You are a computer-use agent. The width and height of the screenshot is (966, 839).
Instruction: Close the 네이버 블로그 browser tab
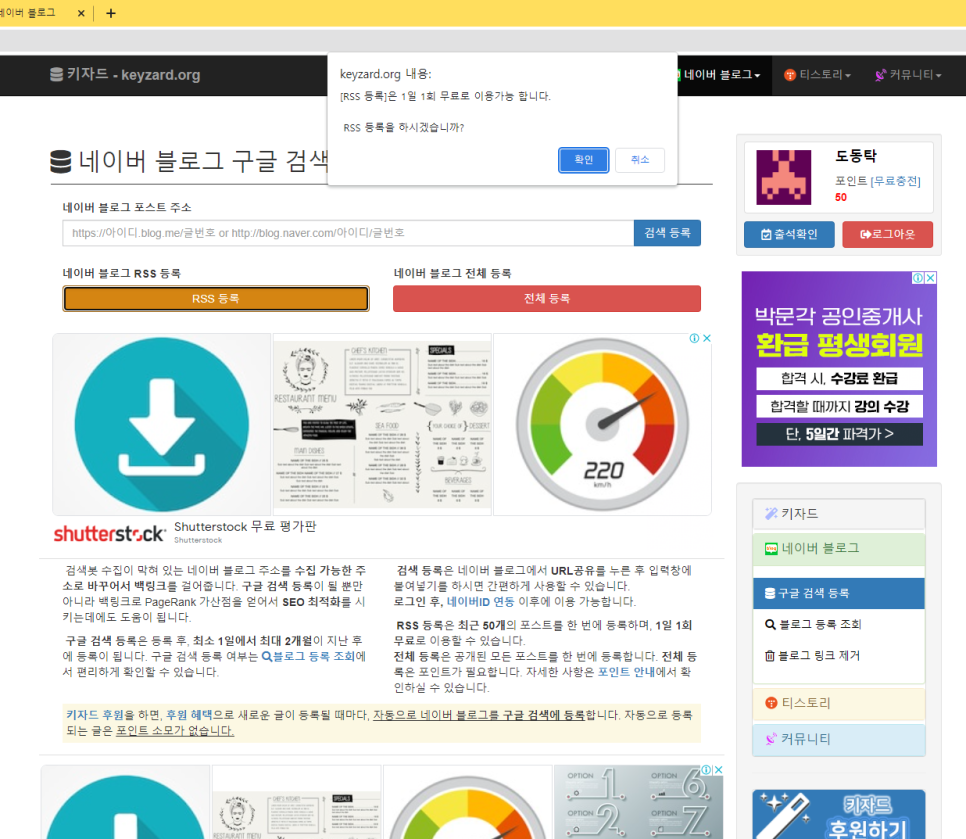81,13
